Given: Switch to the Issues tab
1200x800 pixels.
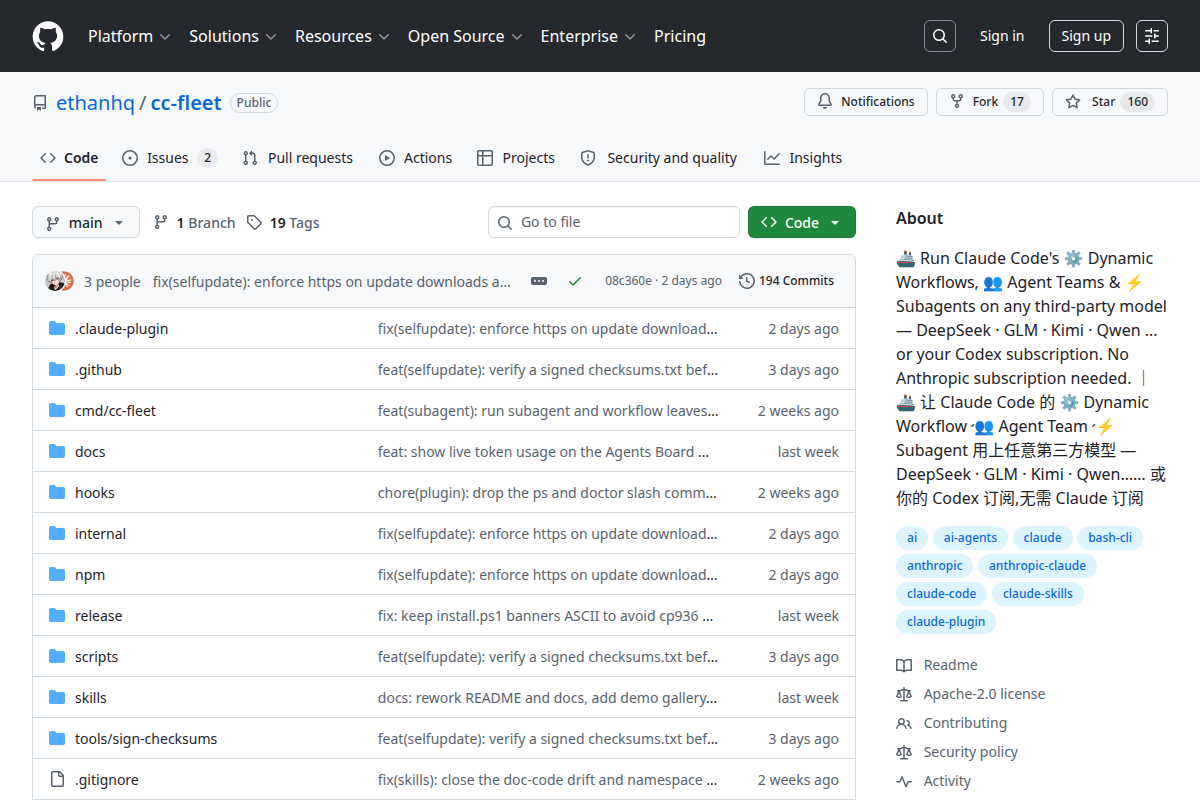Looking at the screenshot, I should pyautogui.click(x=169, y=158).
